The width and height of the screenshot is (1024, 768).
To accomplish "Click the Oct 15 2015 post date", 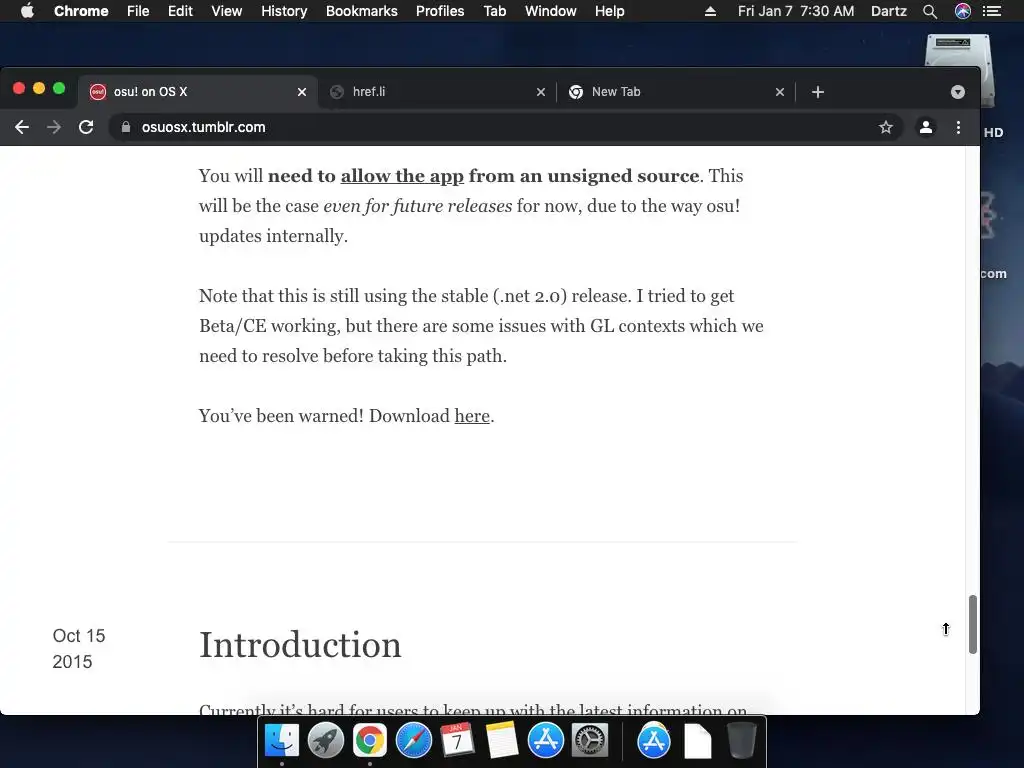I will [78, 648].
